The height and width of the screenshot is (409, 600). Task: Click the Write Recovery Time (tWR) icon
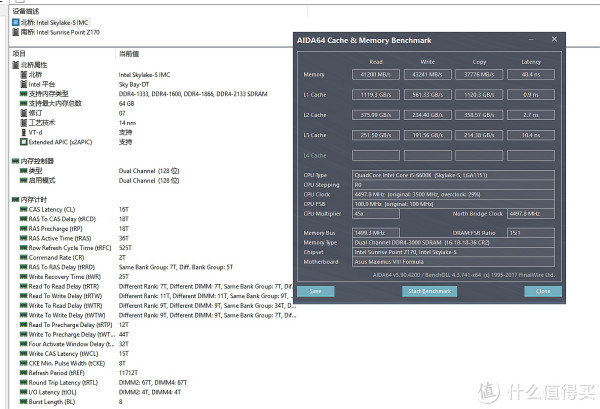(23, 277)
